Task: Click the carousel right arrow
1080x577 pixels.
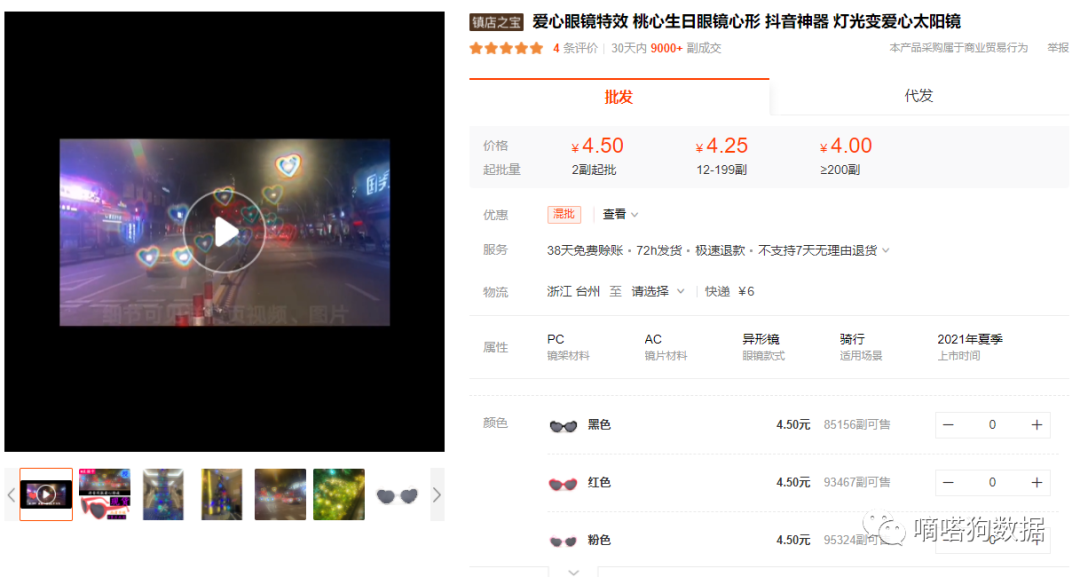Action: pyautogui.click(x=437, y=494)
